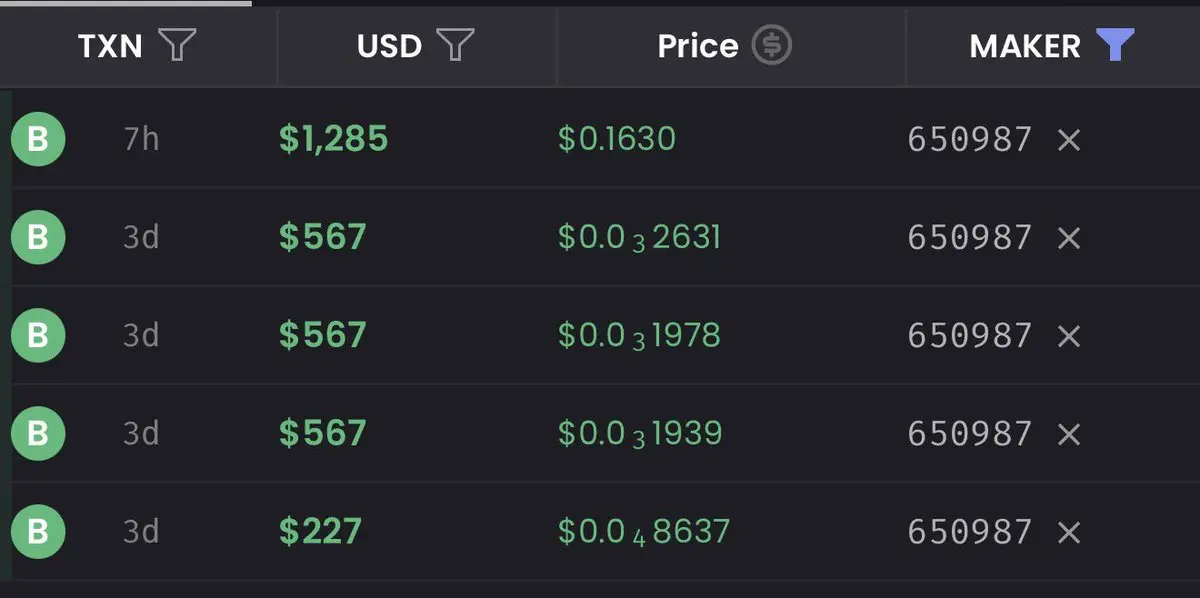Select the Price column header text
The width and height of the screenshot is (1200, 598).
point(698,46)
